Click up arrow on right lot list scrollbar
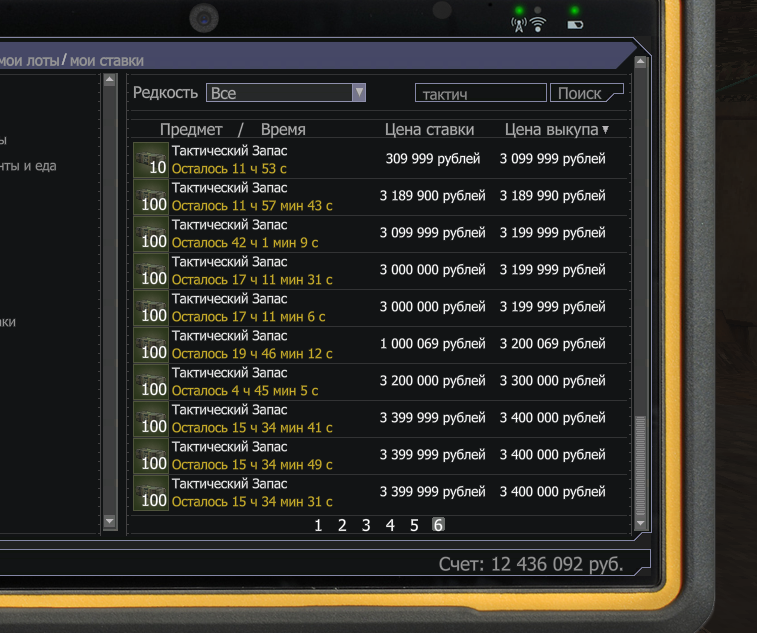 point(640,62)
